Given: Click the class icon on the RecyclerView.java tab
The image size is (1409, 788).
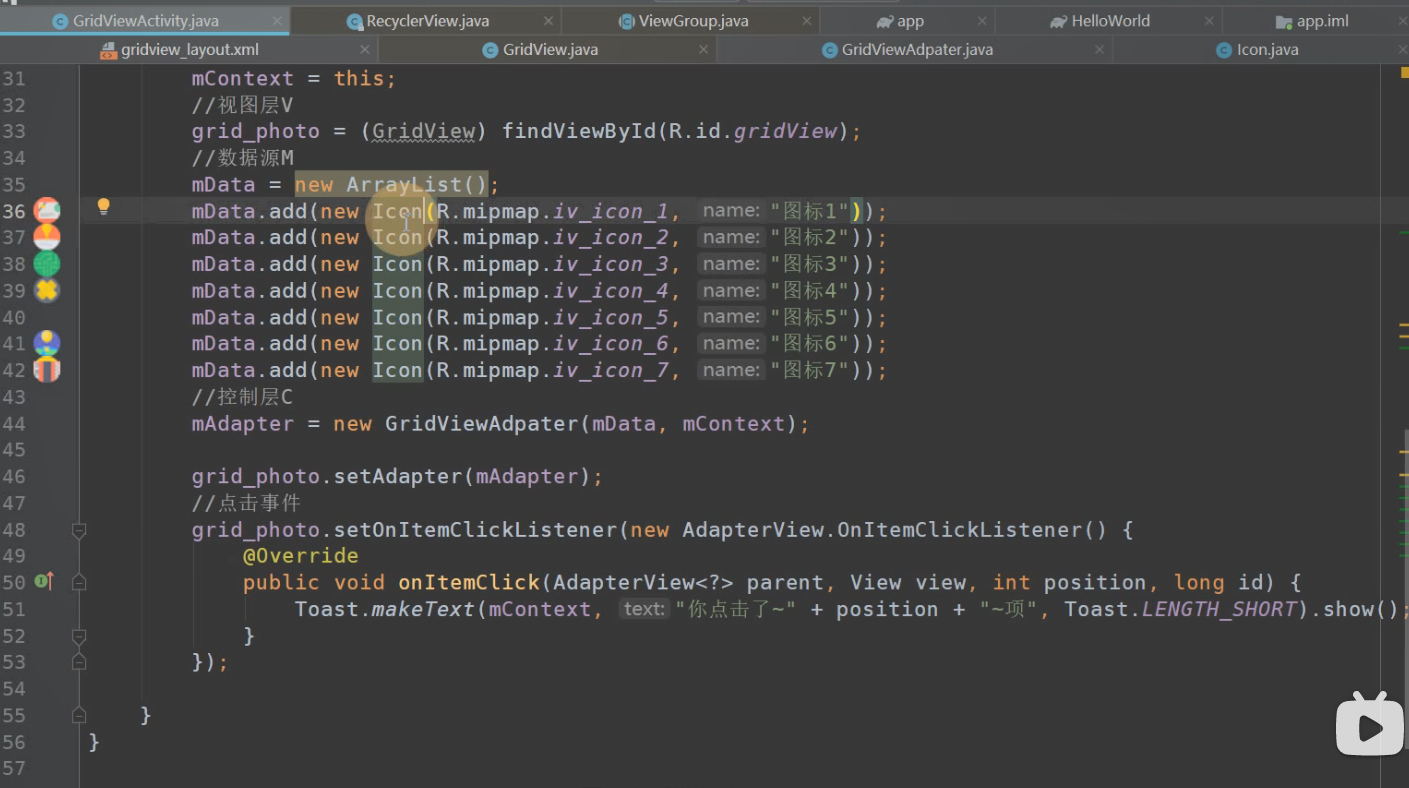Looking at the screenshot, I should 354,21.
